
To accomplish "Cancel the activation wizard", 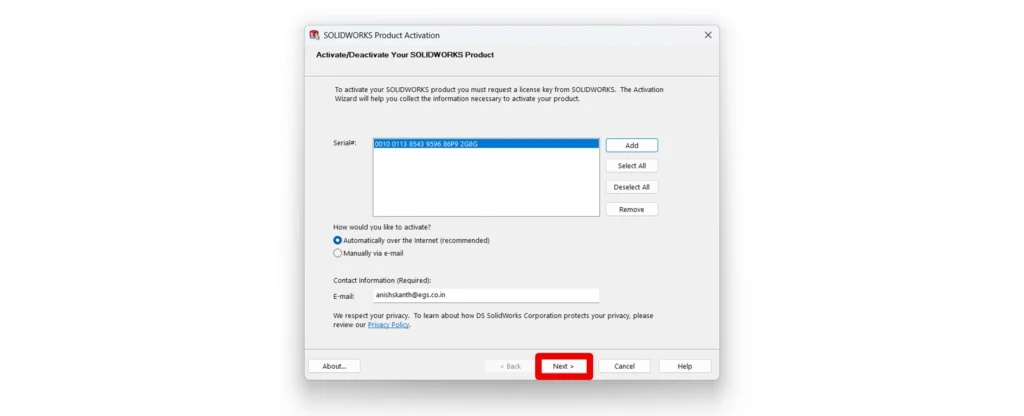I will coord(624,366).
